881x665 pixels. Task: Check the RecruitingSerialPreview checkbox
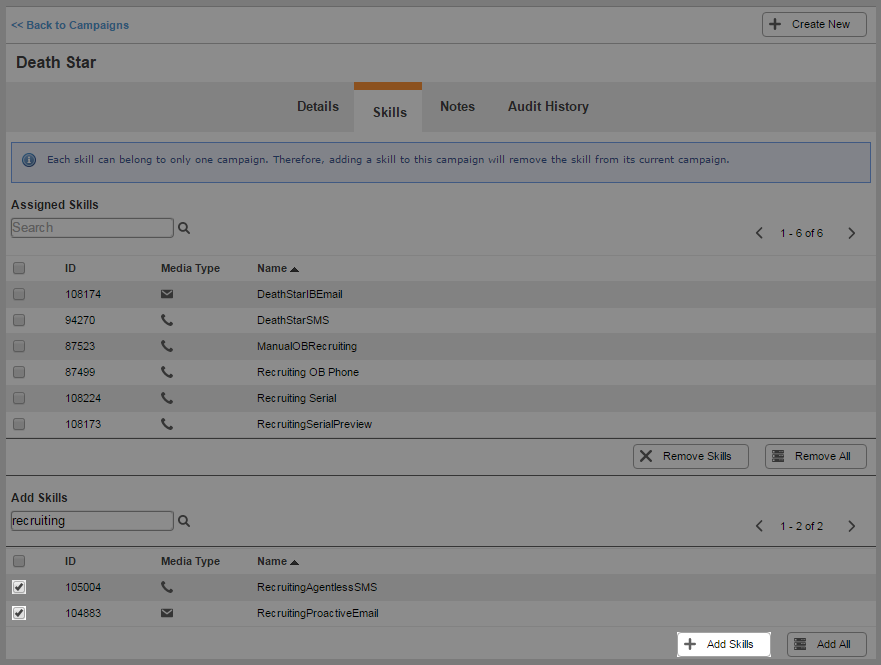click(x=19, y=424)
